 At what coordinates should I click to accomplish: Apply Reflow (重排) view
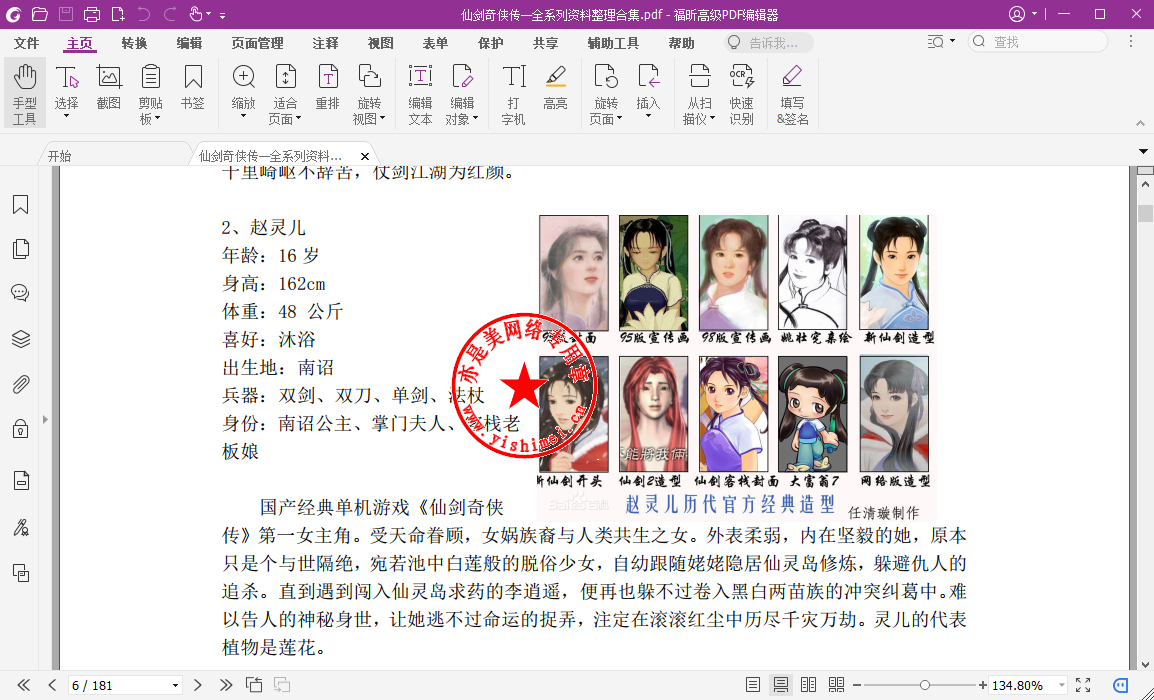coord(328,88)
